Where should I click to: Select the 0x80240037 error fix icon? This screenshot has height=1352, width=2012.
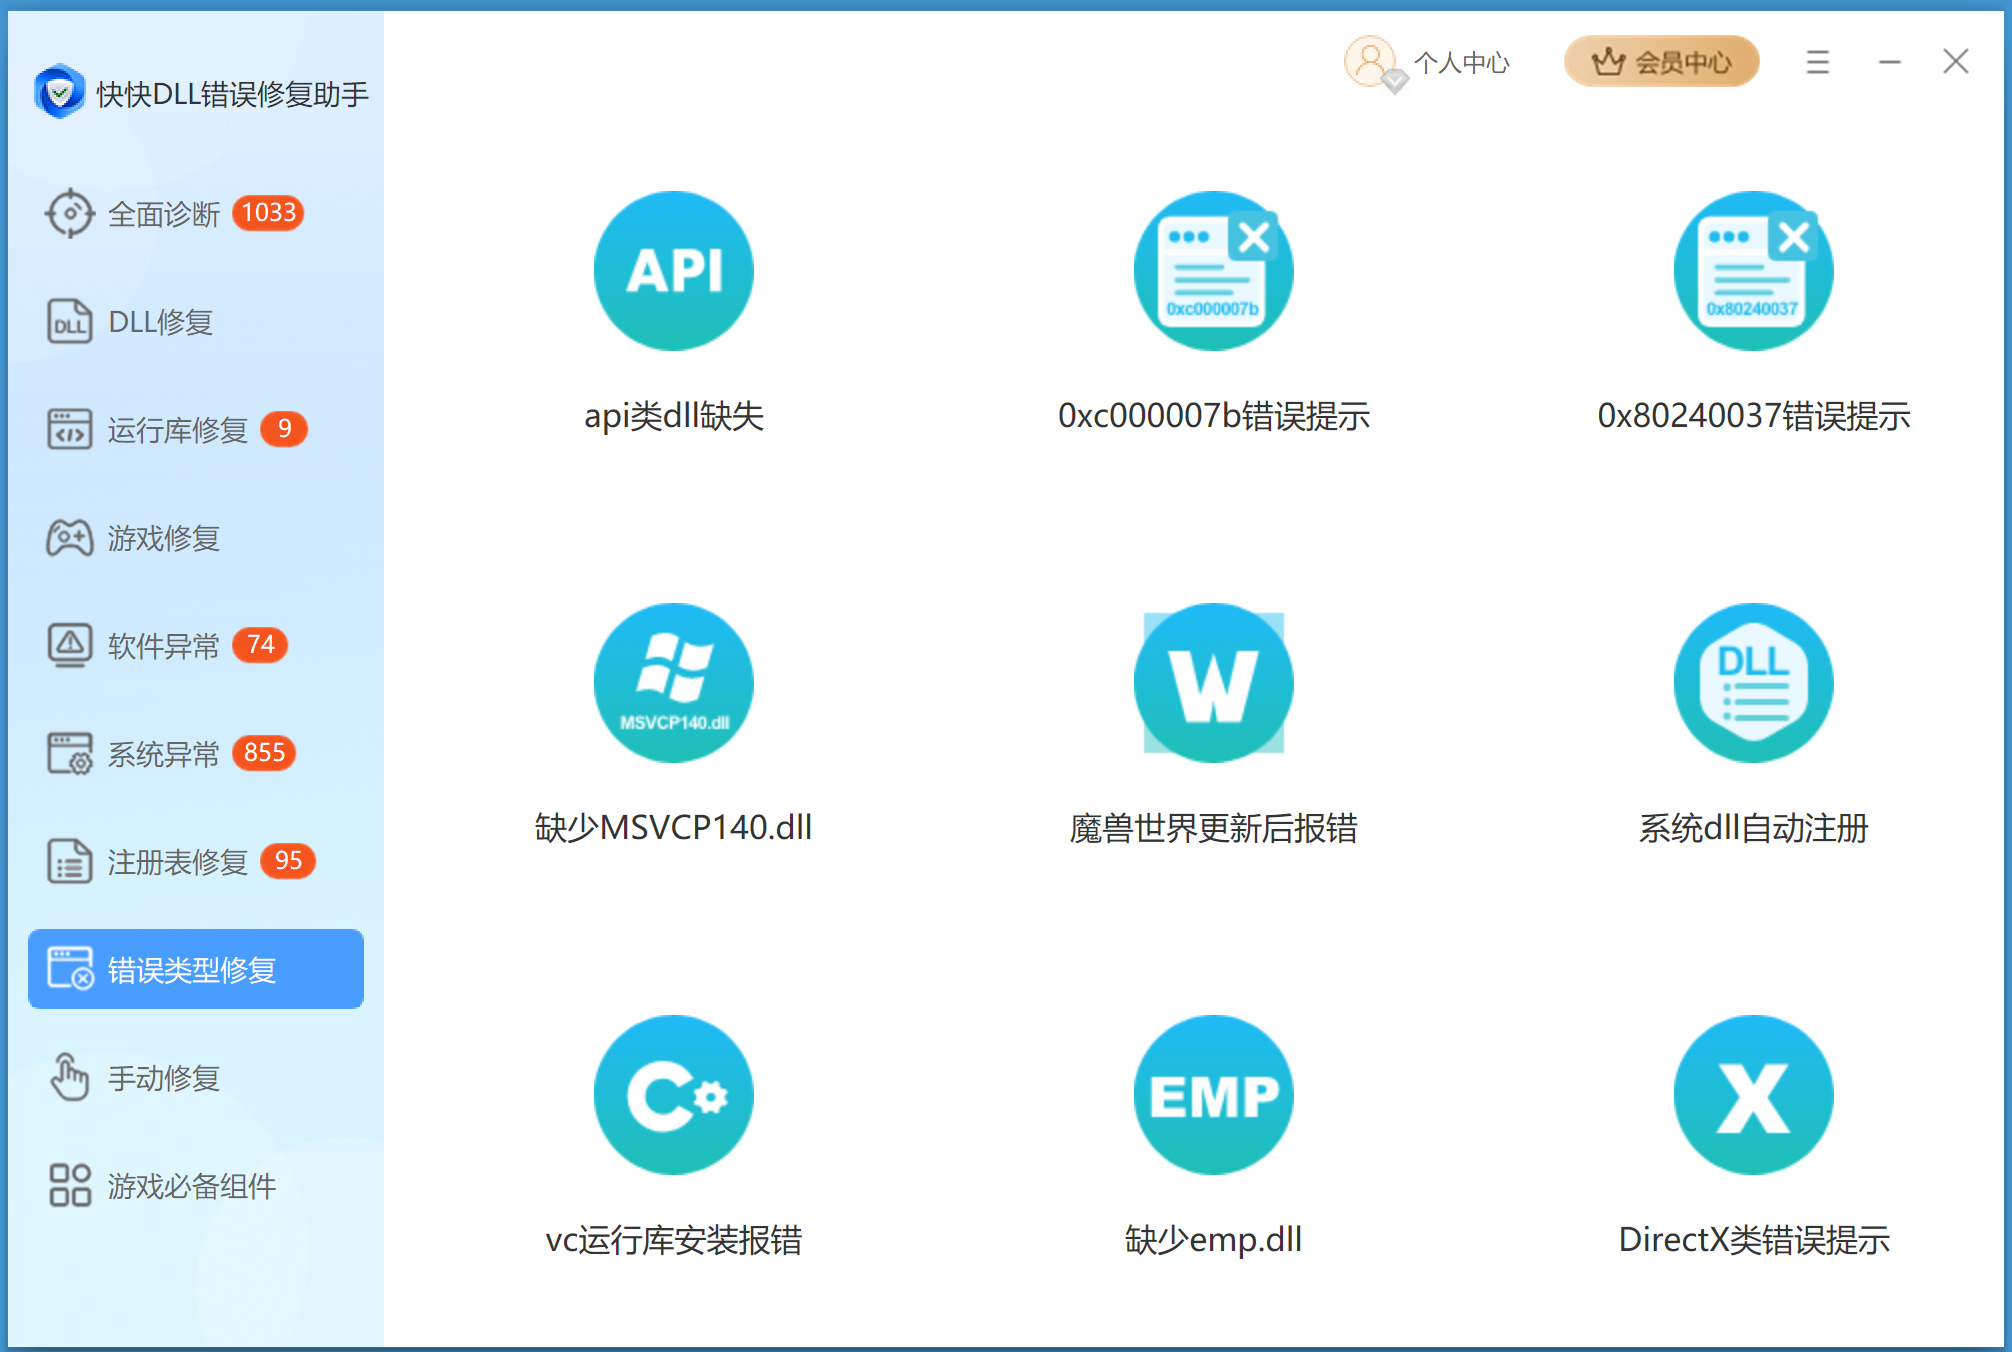[1753, 271]
